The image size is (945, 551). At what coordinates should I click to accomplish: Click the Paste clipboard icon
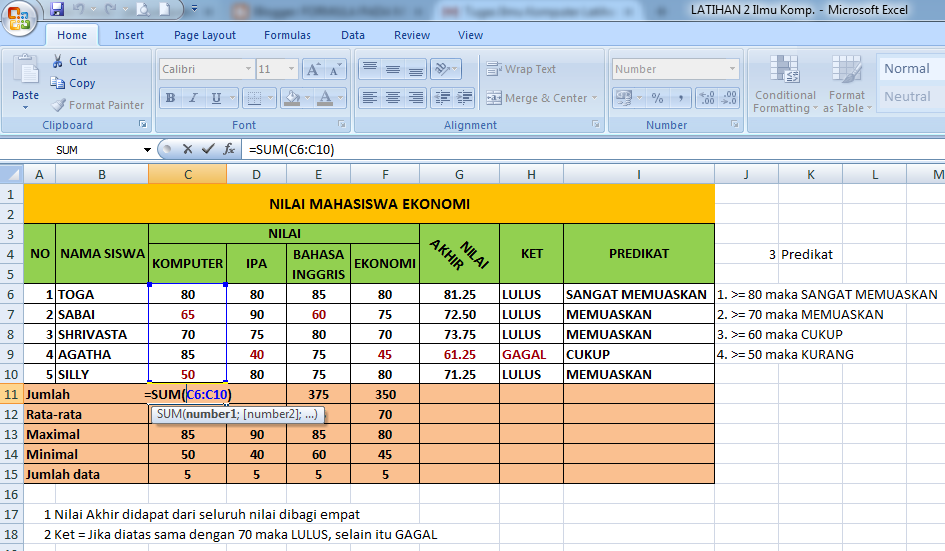click(25, 71)
